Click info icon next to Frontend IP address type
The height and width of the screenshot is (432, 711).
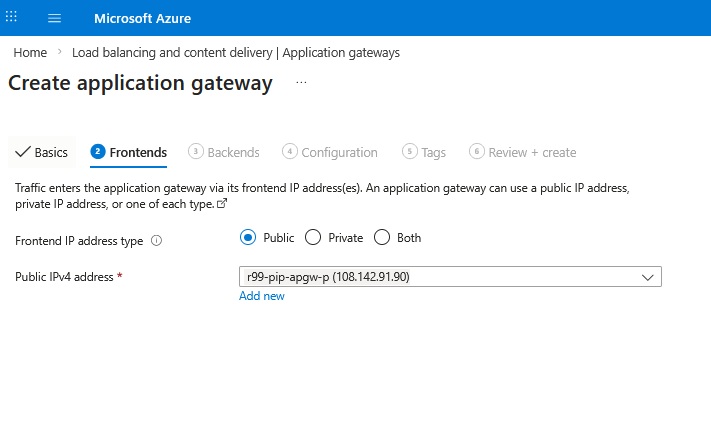(156, 240)
